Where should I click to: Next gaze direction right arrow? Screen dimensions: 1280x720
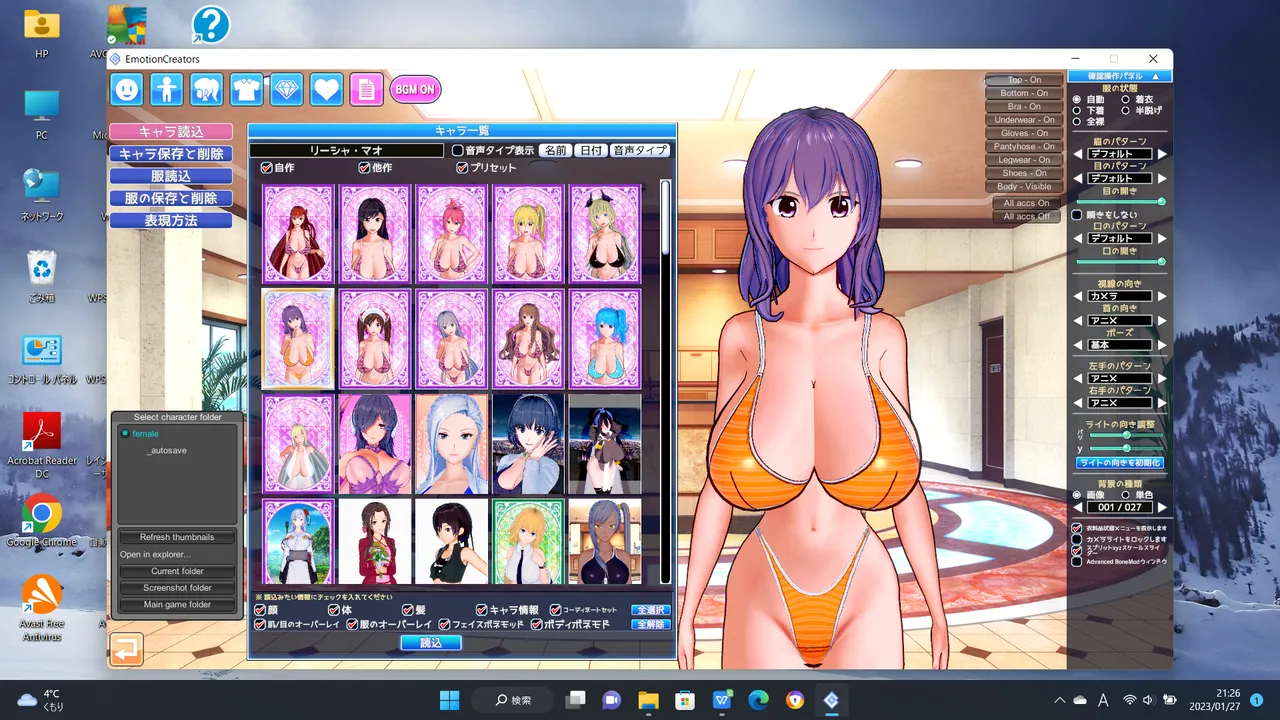pyautogui.click(x=1162, y=297)
